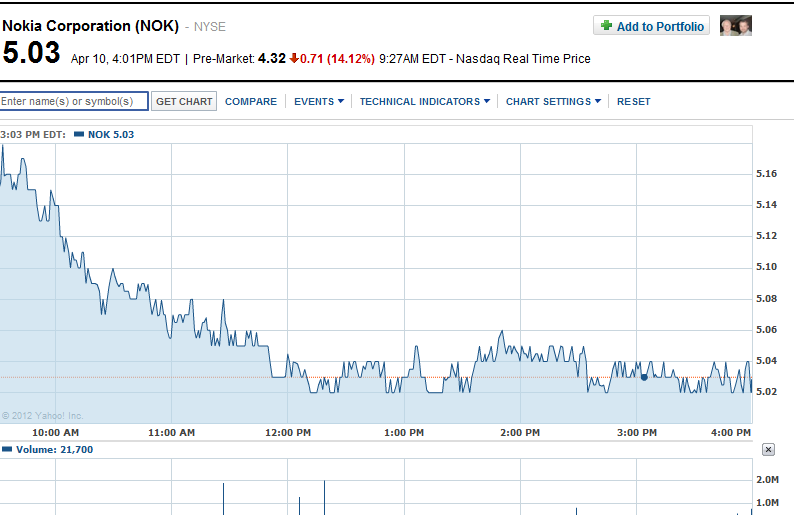
Task: Click the 5.16 price axis label
Action: [766, 174]
